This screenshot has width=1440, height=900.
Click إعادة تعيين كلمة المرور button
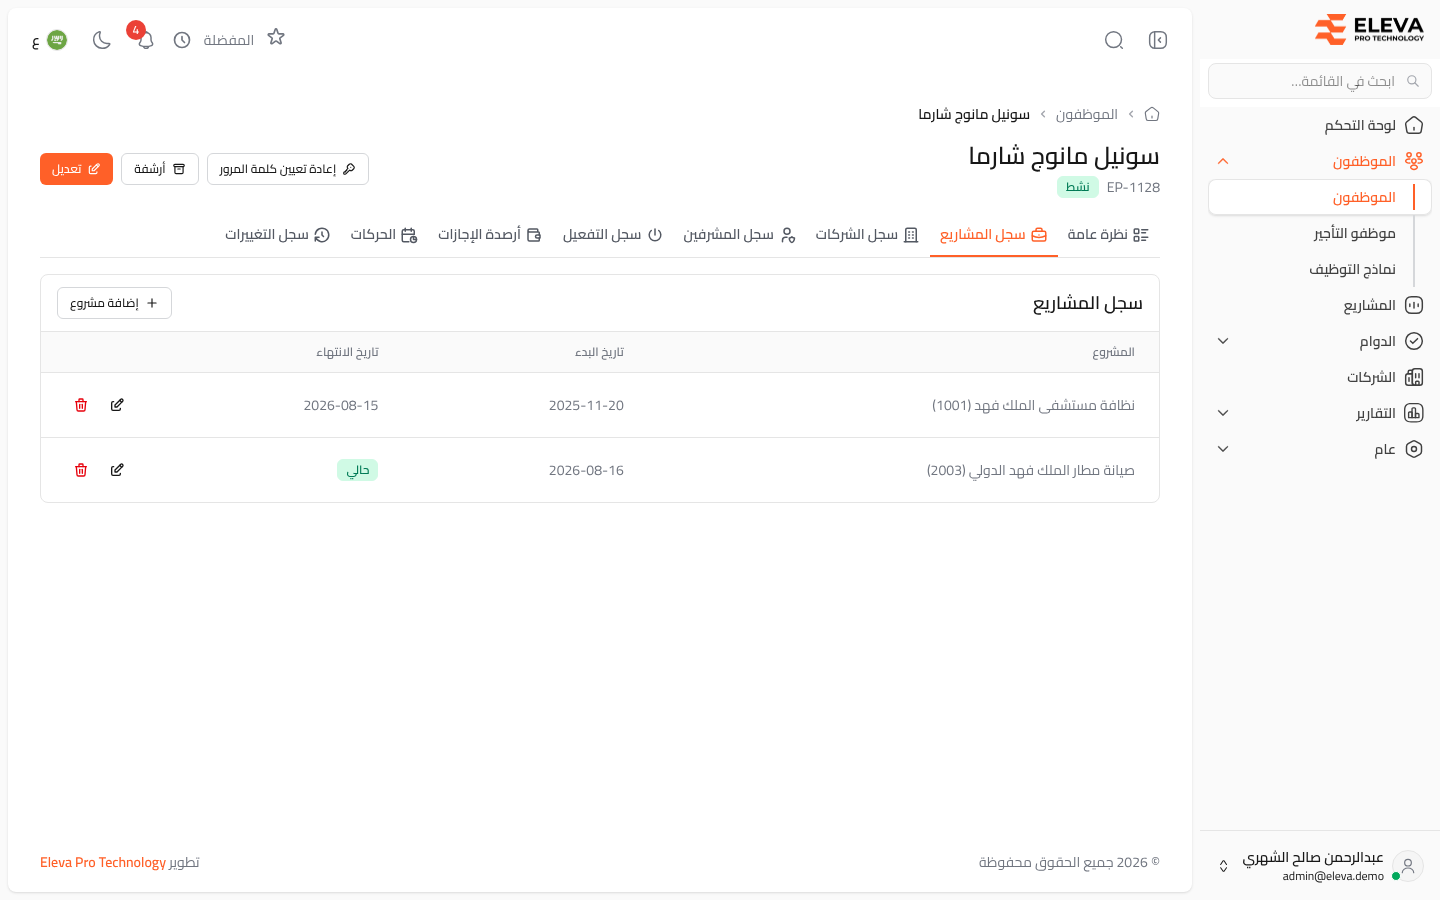(288, 169)
